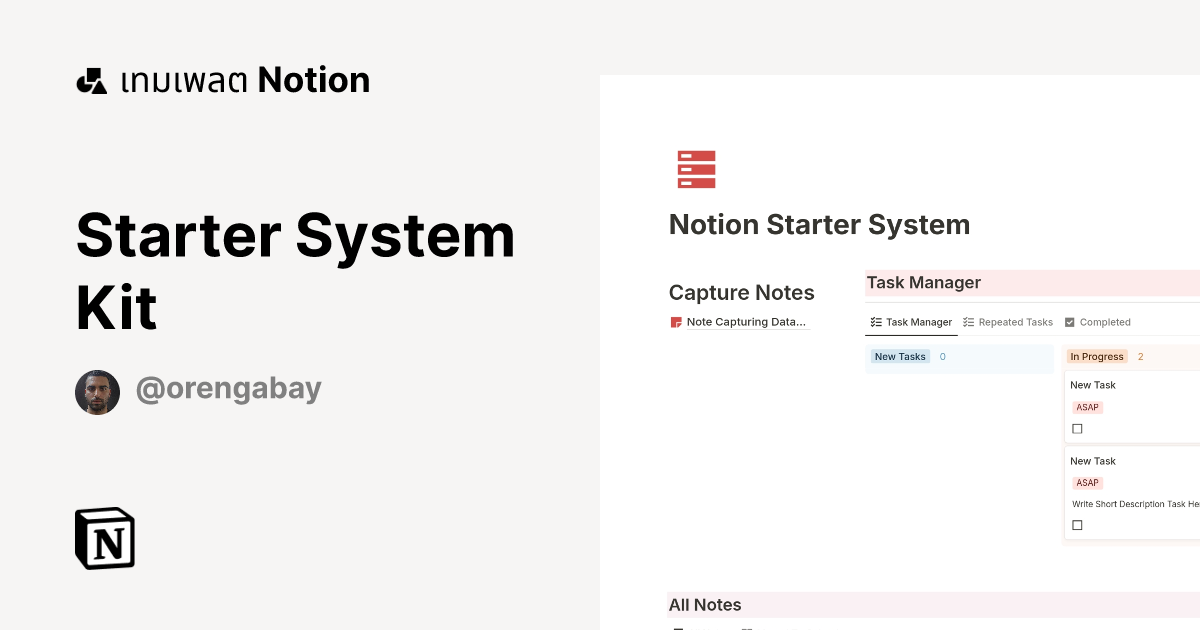Click the @orengabay profile avatar

tap(97, 391)
